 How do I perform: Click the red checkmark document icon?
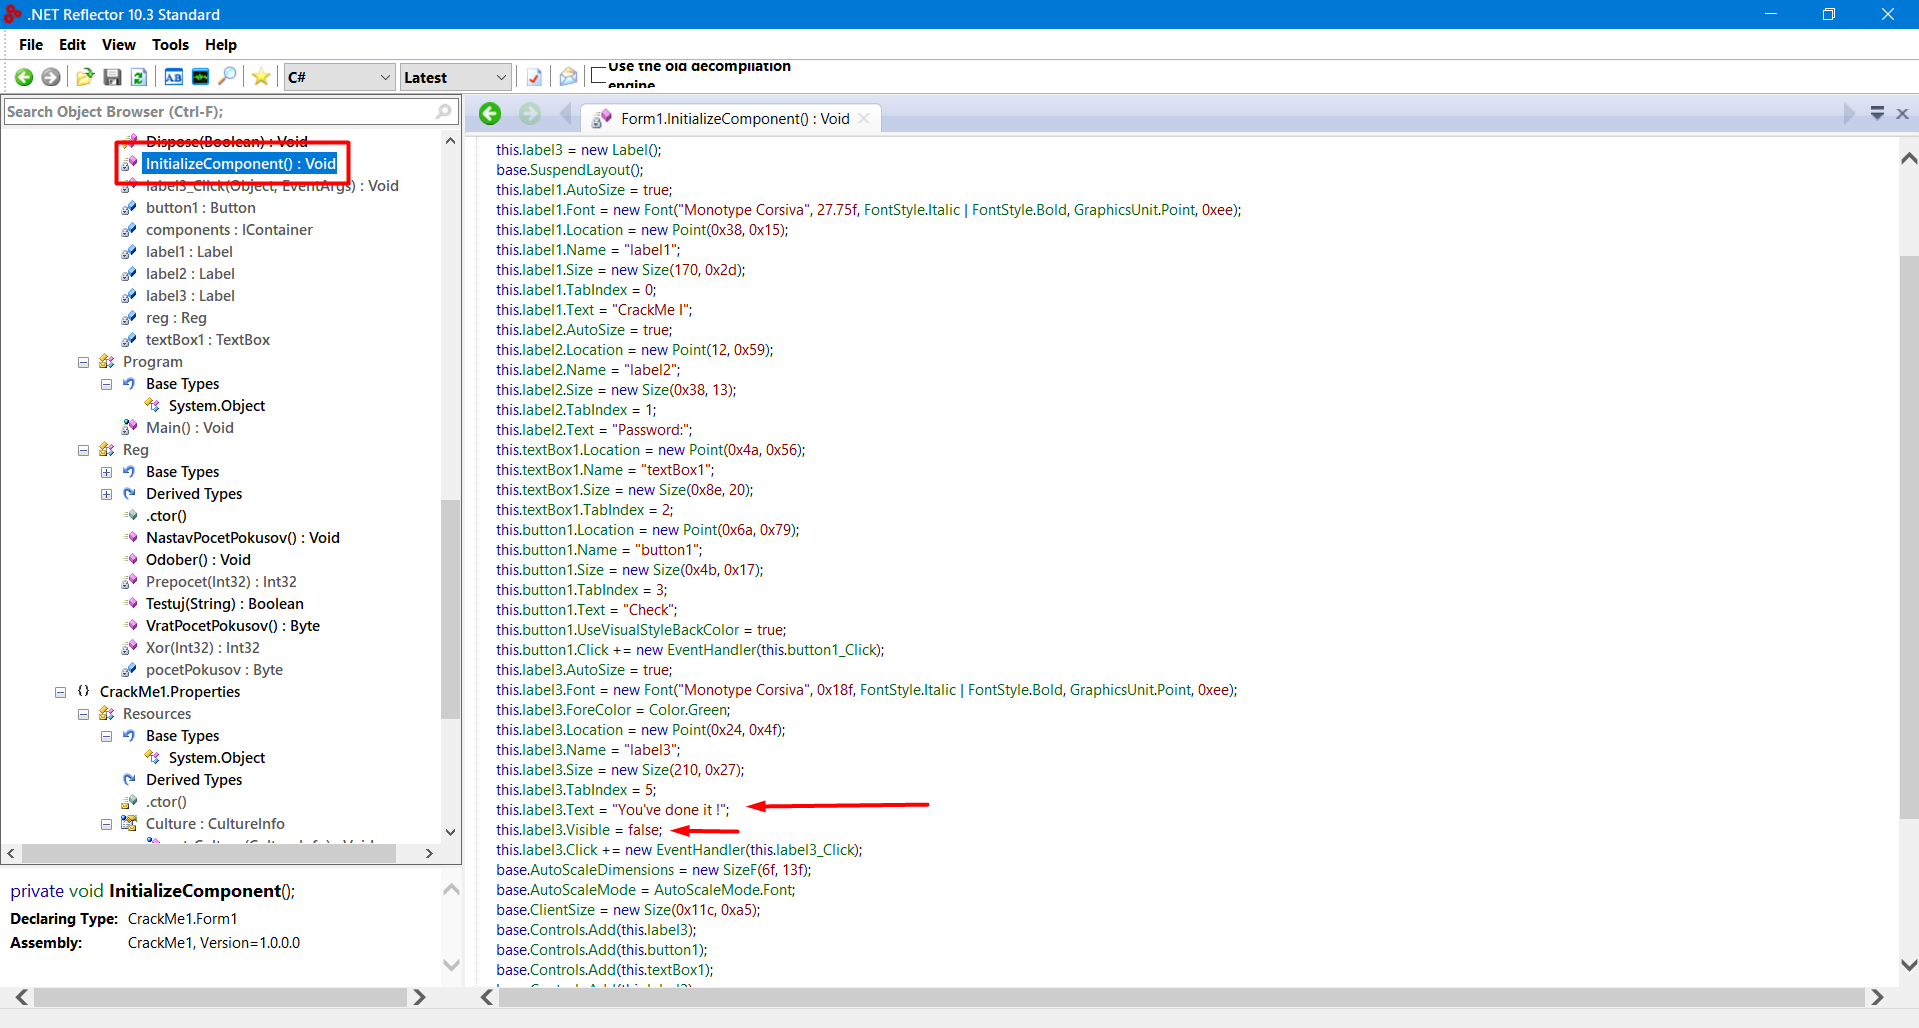pos(534,77)
